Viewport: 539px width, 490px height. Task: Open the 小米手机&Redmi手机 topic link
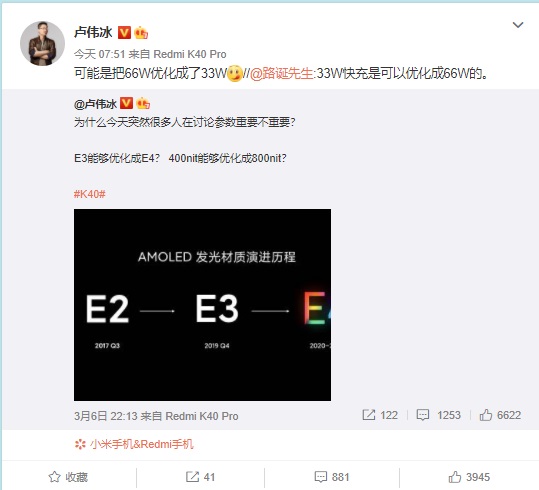click(134, 444)
